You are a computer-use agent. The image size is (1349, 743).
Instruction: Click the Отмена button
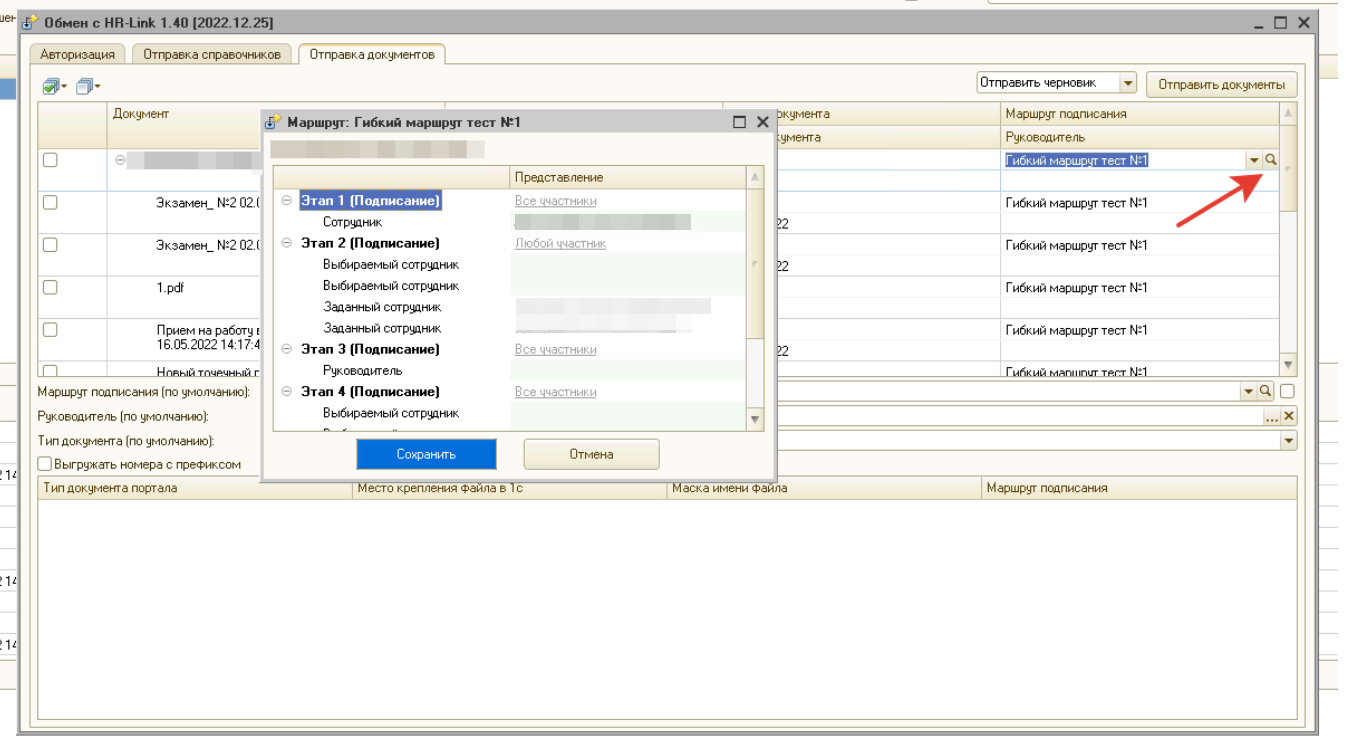591,454
